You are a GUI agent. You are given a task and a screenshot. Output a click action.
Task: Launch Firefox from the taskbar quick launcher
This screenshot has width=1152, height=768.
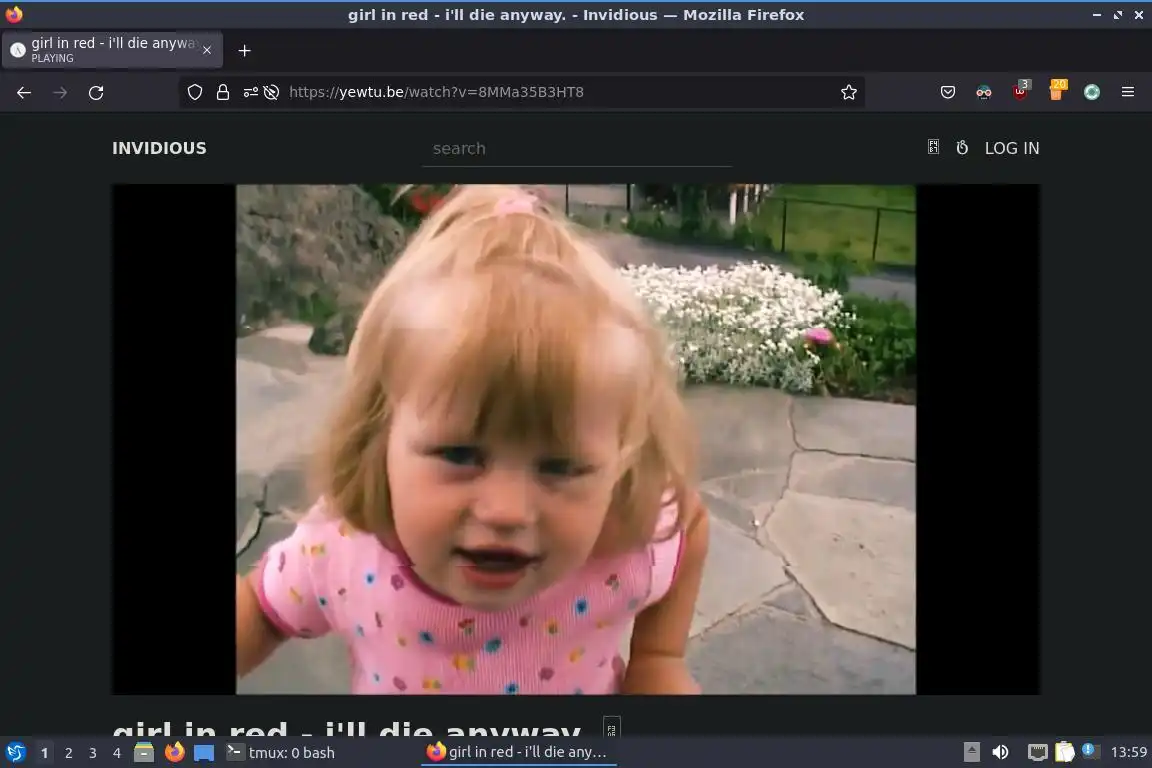175,752
